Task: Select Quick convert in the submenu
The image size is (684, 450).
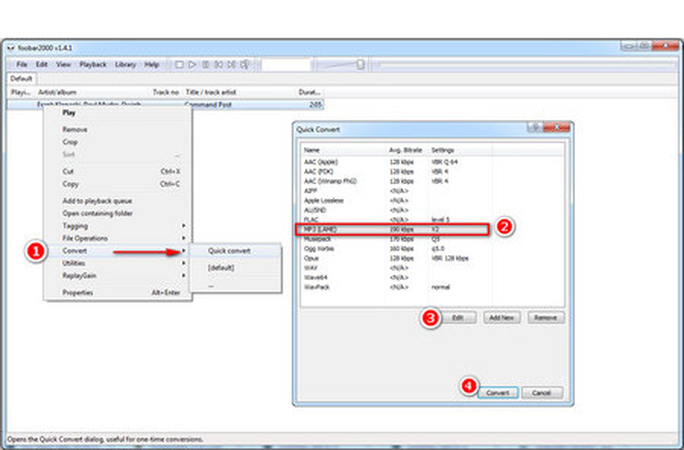Action: pyautogui.click(x=236, y=251)
